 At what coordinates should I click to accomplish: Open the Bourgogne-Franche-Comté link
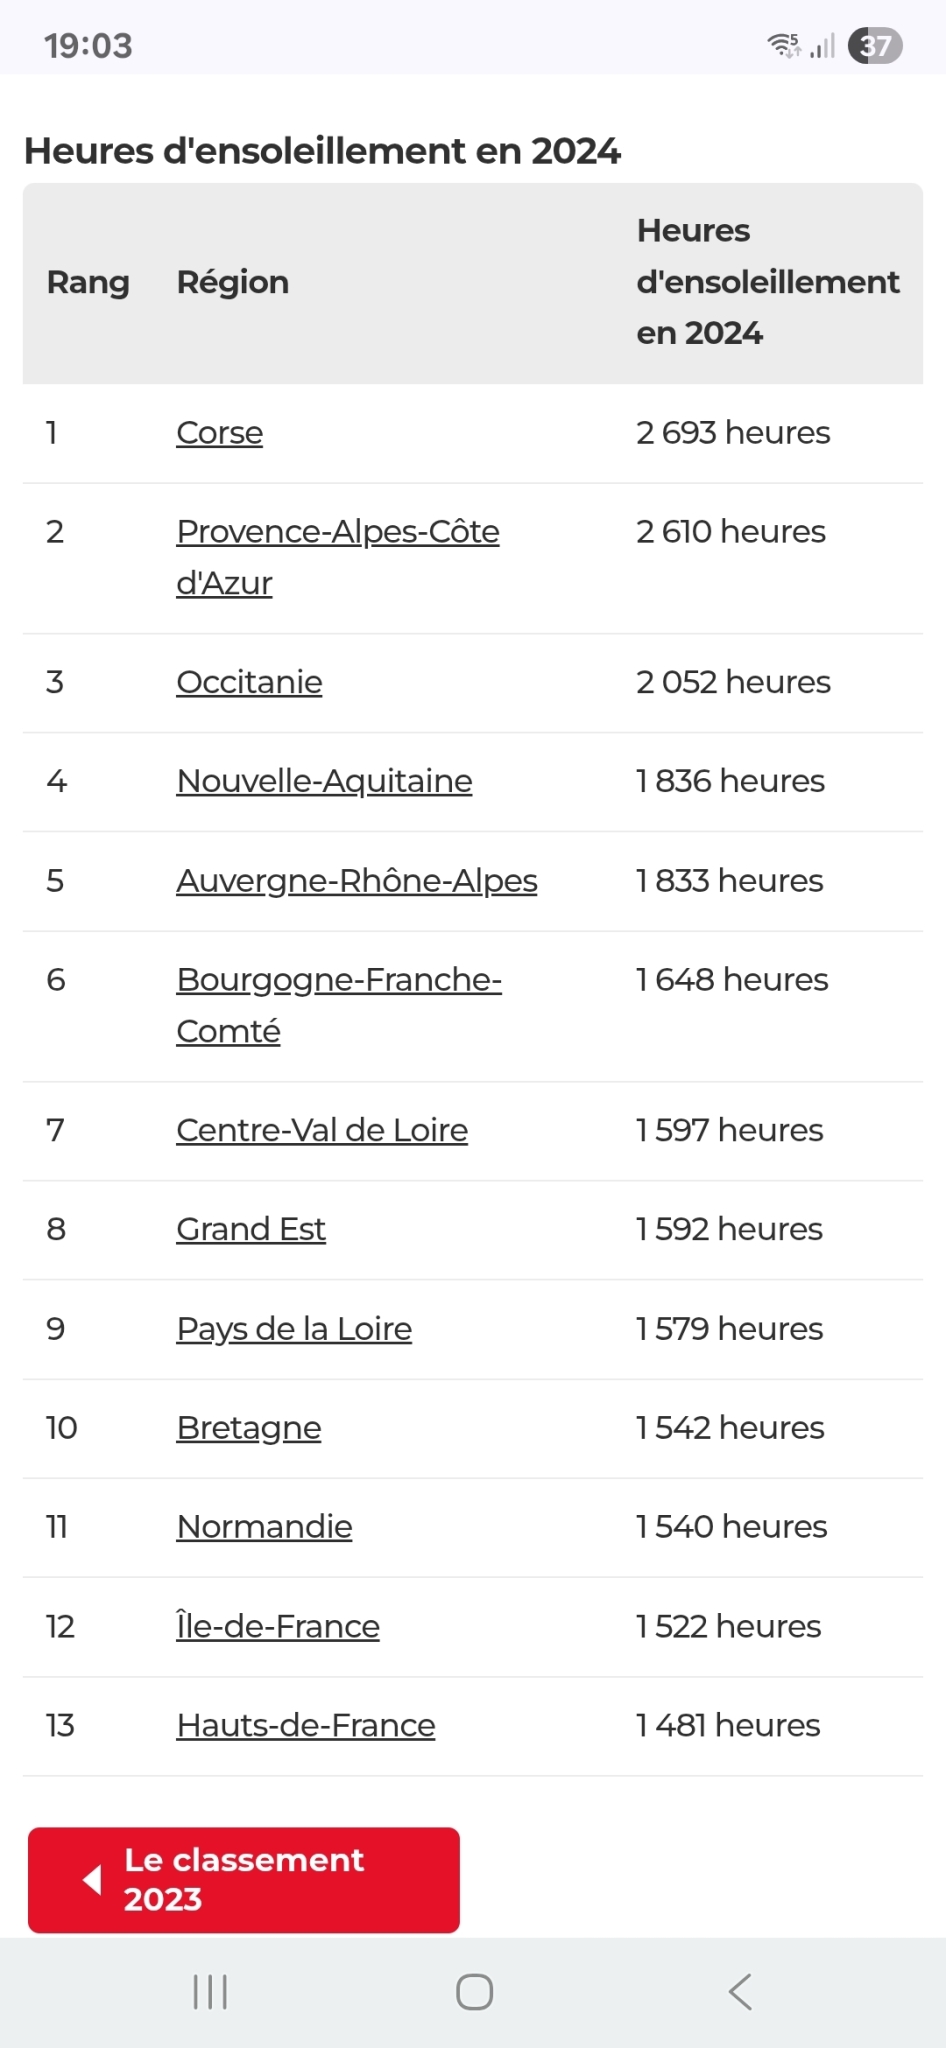point(339,1005)
